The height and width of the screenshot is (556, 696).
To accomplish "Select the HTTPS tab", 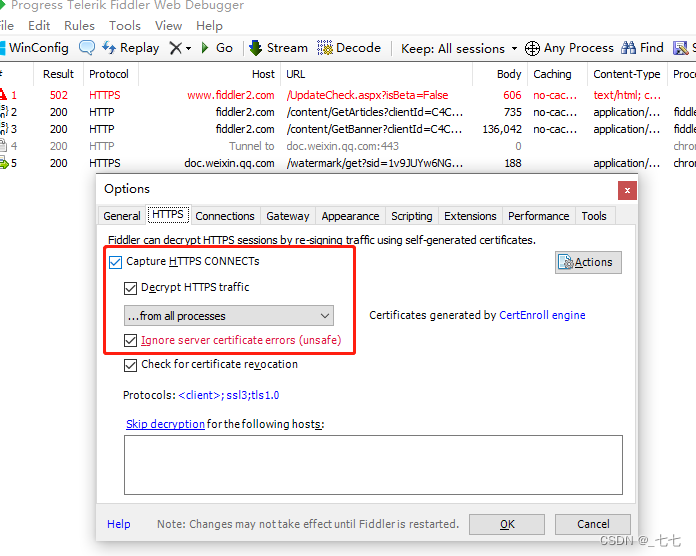I will [x=168, y=214].
